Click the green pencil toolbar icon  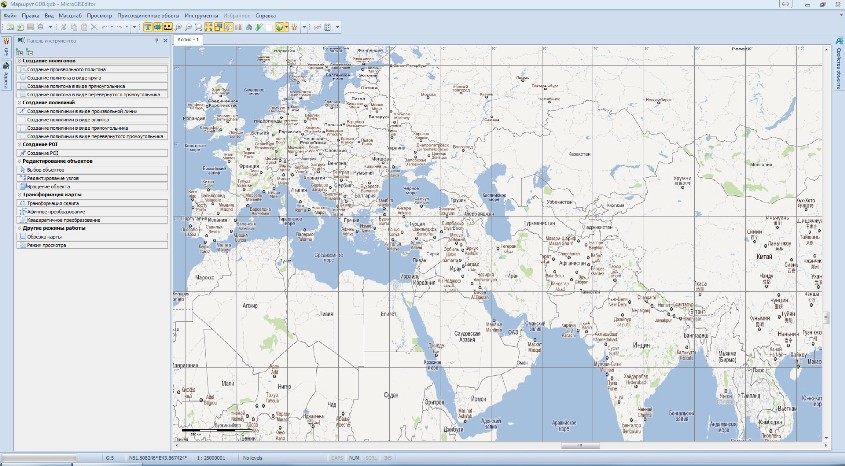[259, 27]
